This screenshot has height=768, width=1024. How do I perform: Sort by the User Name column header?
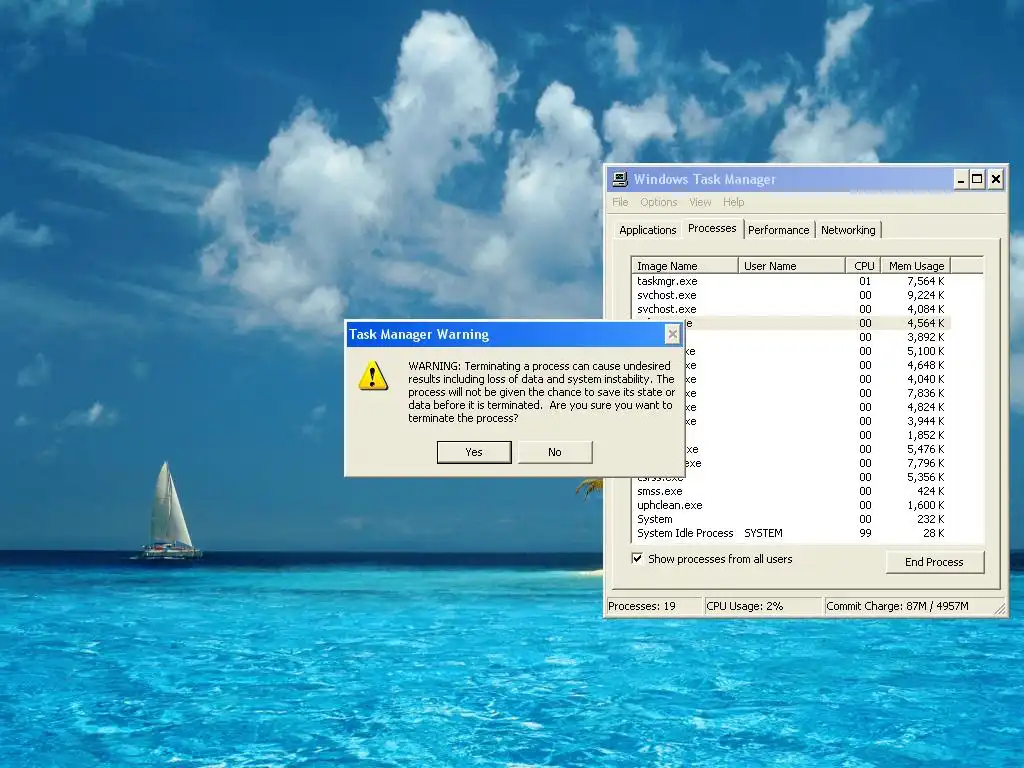pyautogui.click(x=792, y=266)
